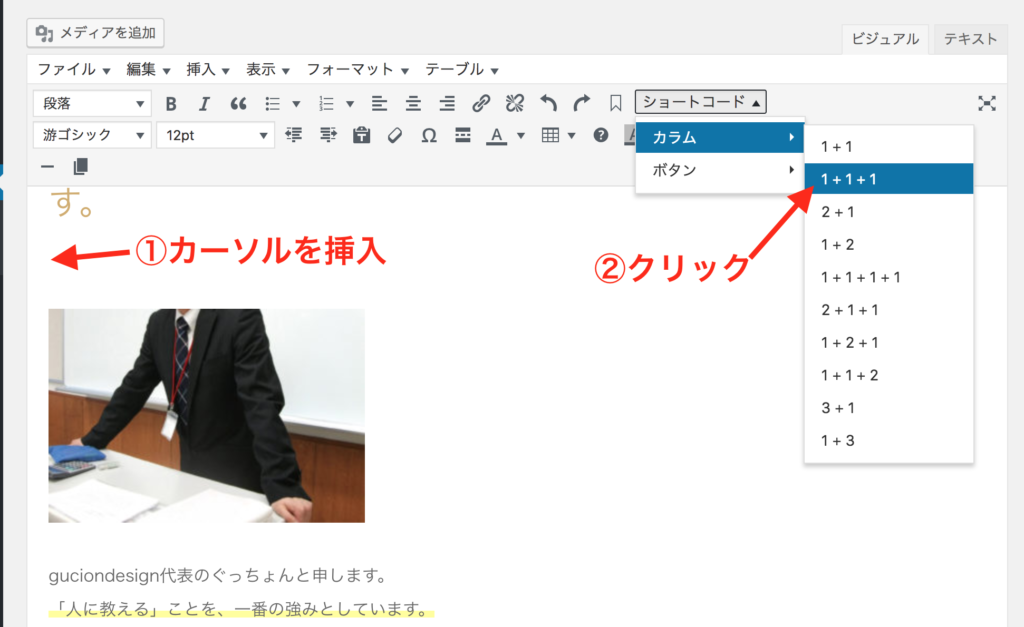Toggle bold formatting
The height and width of the screenshot is (627, 1024).
click(171, 103)
